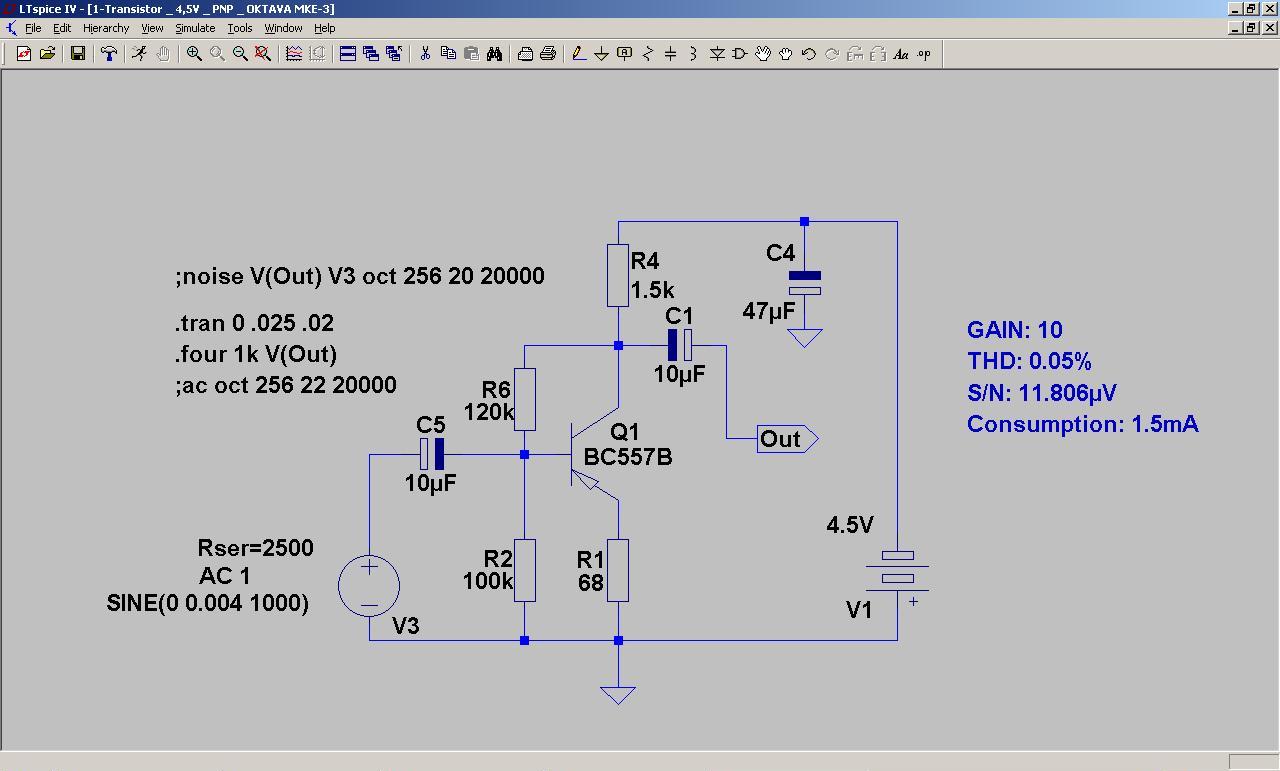The image size is (1280, 771).
Task: Zoom to fit with the crossed magnifier
Action: tap(263, 54)
